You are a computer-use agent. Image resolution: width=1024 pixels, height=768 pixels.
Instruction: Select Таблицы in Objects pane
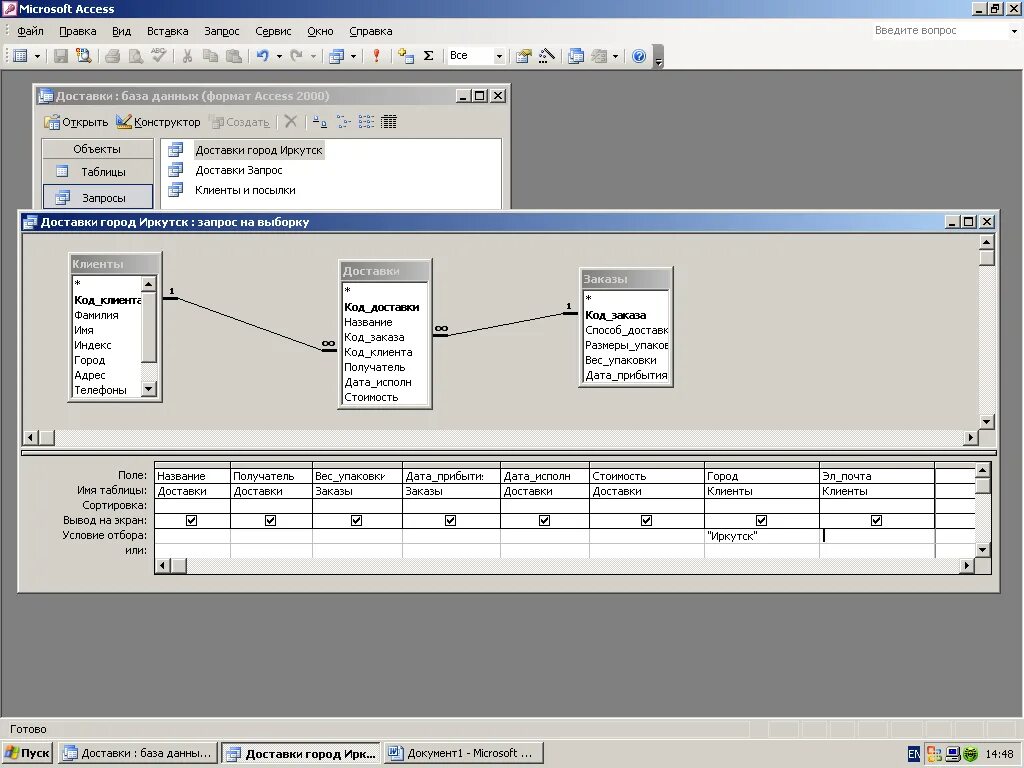point(98,172)
